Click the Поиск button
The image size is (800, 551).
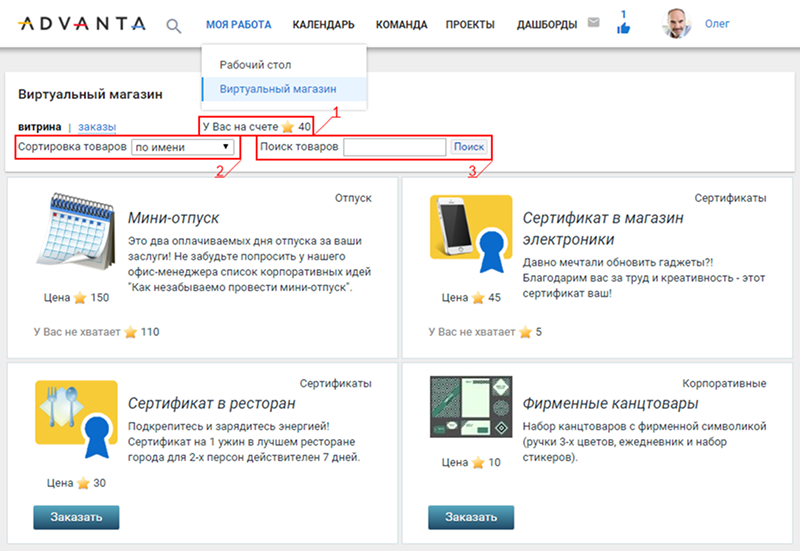pos(469,147)
